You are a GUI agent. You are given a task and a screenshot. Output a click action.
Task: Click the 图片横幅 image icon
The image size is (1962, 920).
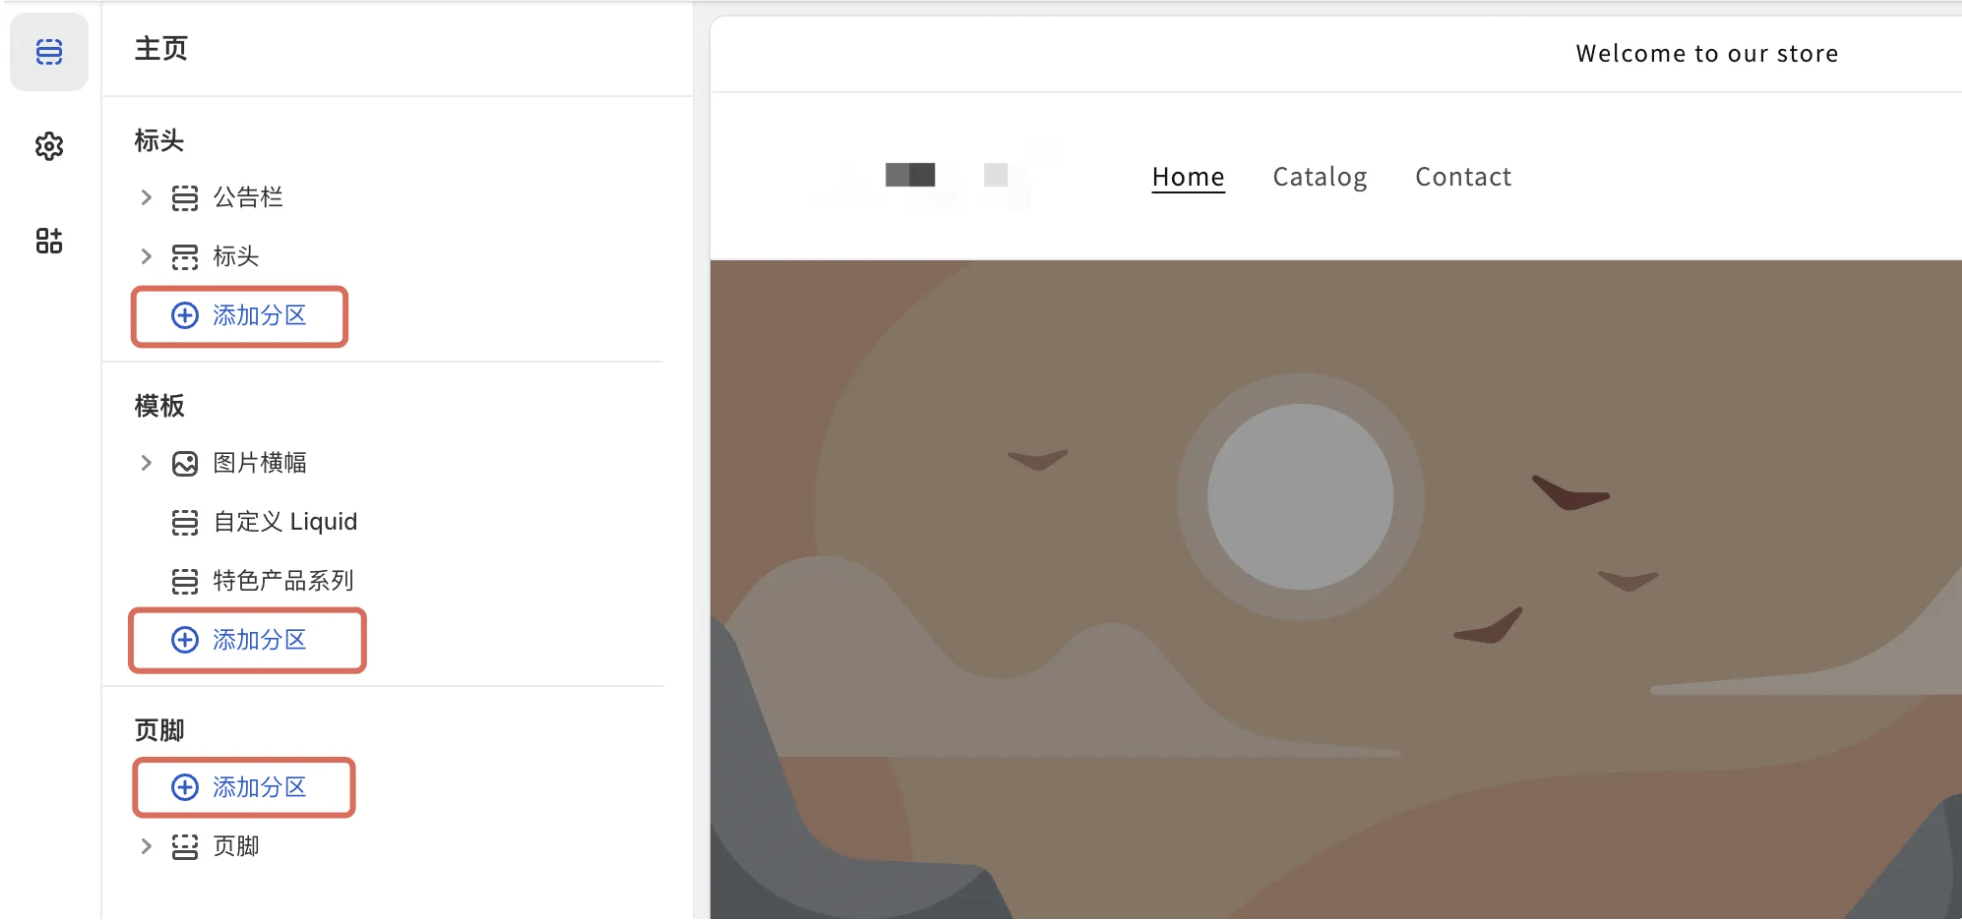point(185,463)
